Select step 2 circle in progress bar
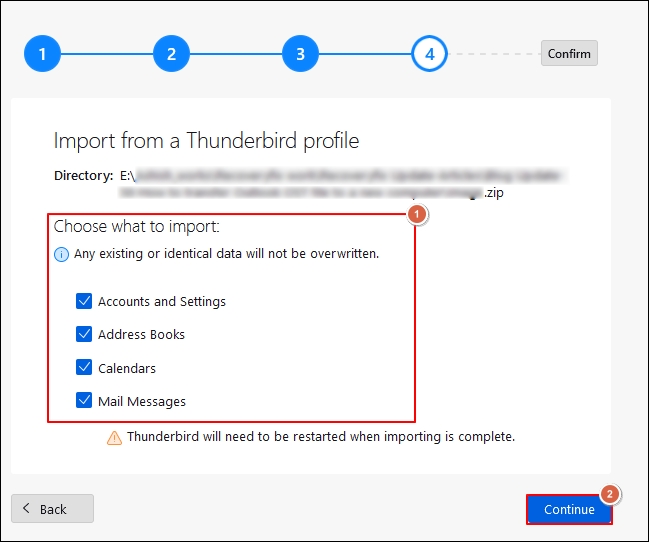 click(171, 53)
